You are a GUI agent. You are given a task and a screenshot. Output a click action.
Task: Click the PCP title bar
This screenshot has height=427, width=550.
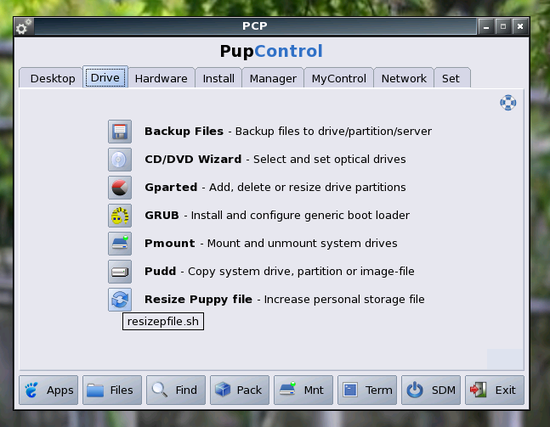click(255, 26)
